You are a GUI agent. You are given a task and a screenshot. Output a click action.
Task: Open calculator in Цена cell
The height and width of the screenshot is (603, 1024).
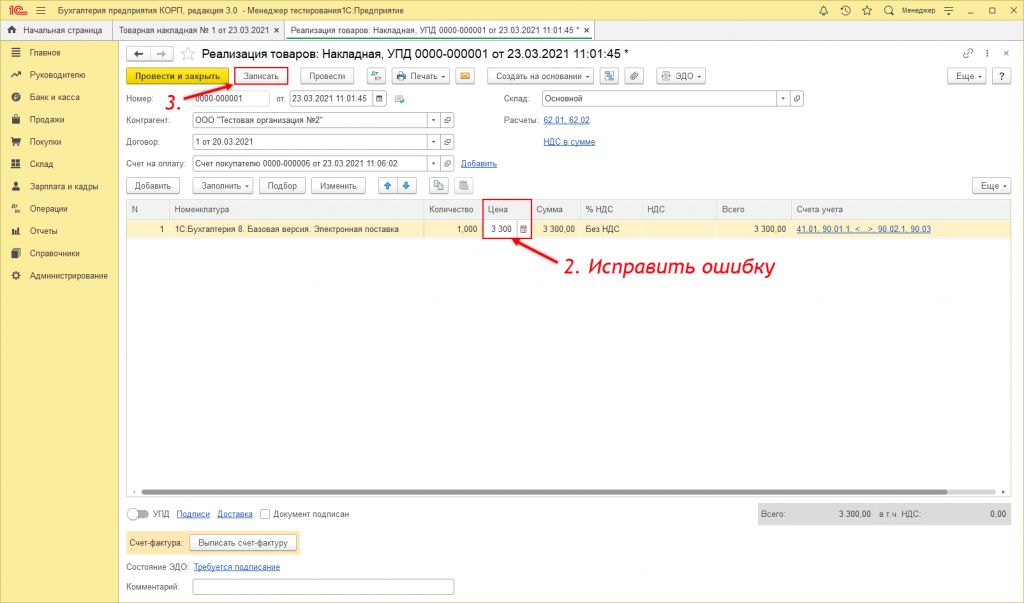tap(523, 229)
